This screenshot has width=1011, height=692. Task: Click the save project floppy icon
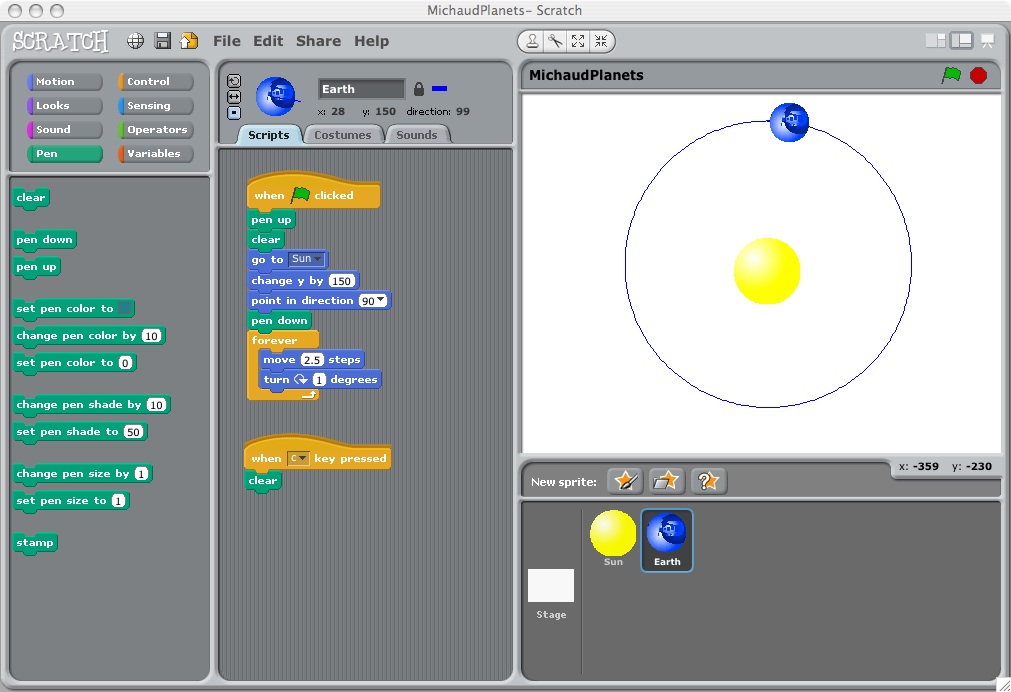pos(162,41)
